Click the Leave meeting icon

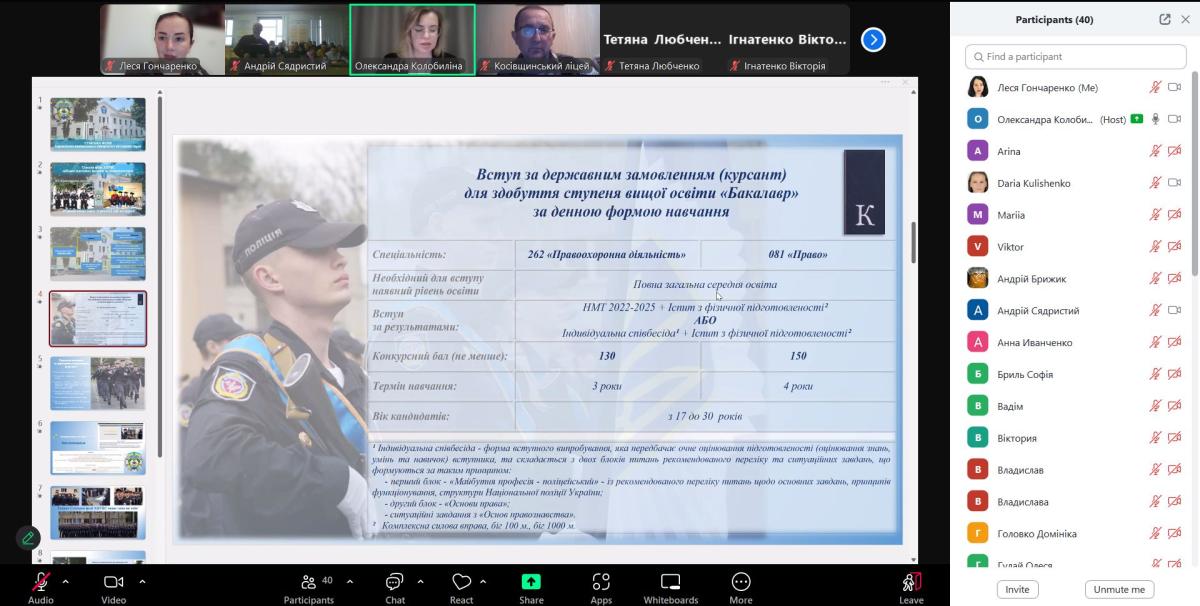[911, 582]
